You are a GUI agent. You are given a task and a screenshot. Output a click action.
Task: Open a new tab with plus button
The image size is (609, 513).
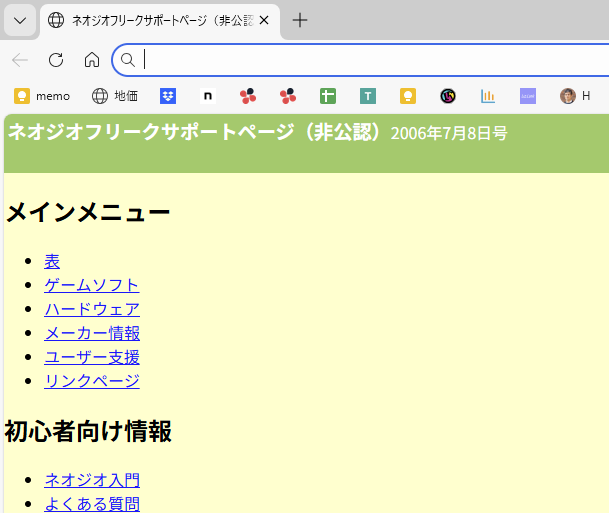pyautogui.click(x=300, y=20)
